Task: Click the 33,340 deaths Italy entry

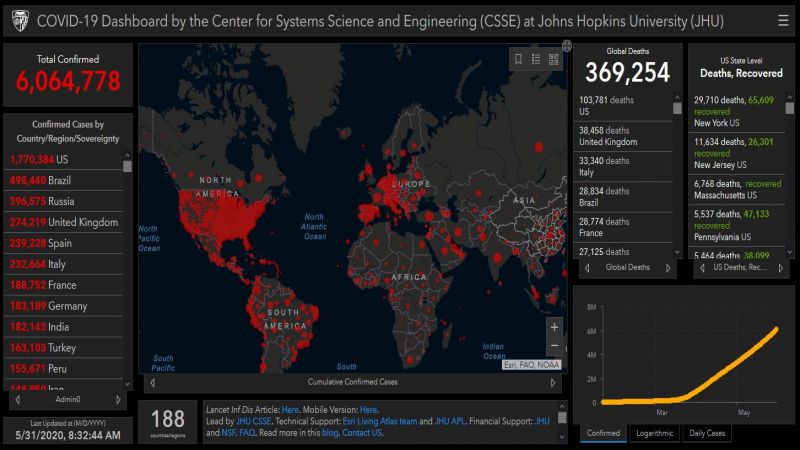Action: pyautogui.click(x=623, y=167)
